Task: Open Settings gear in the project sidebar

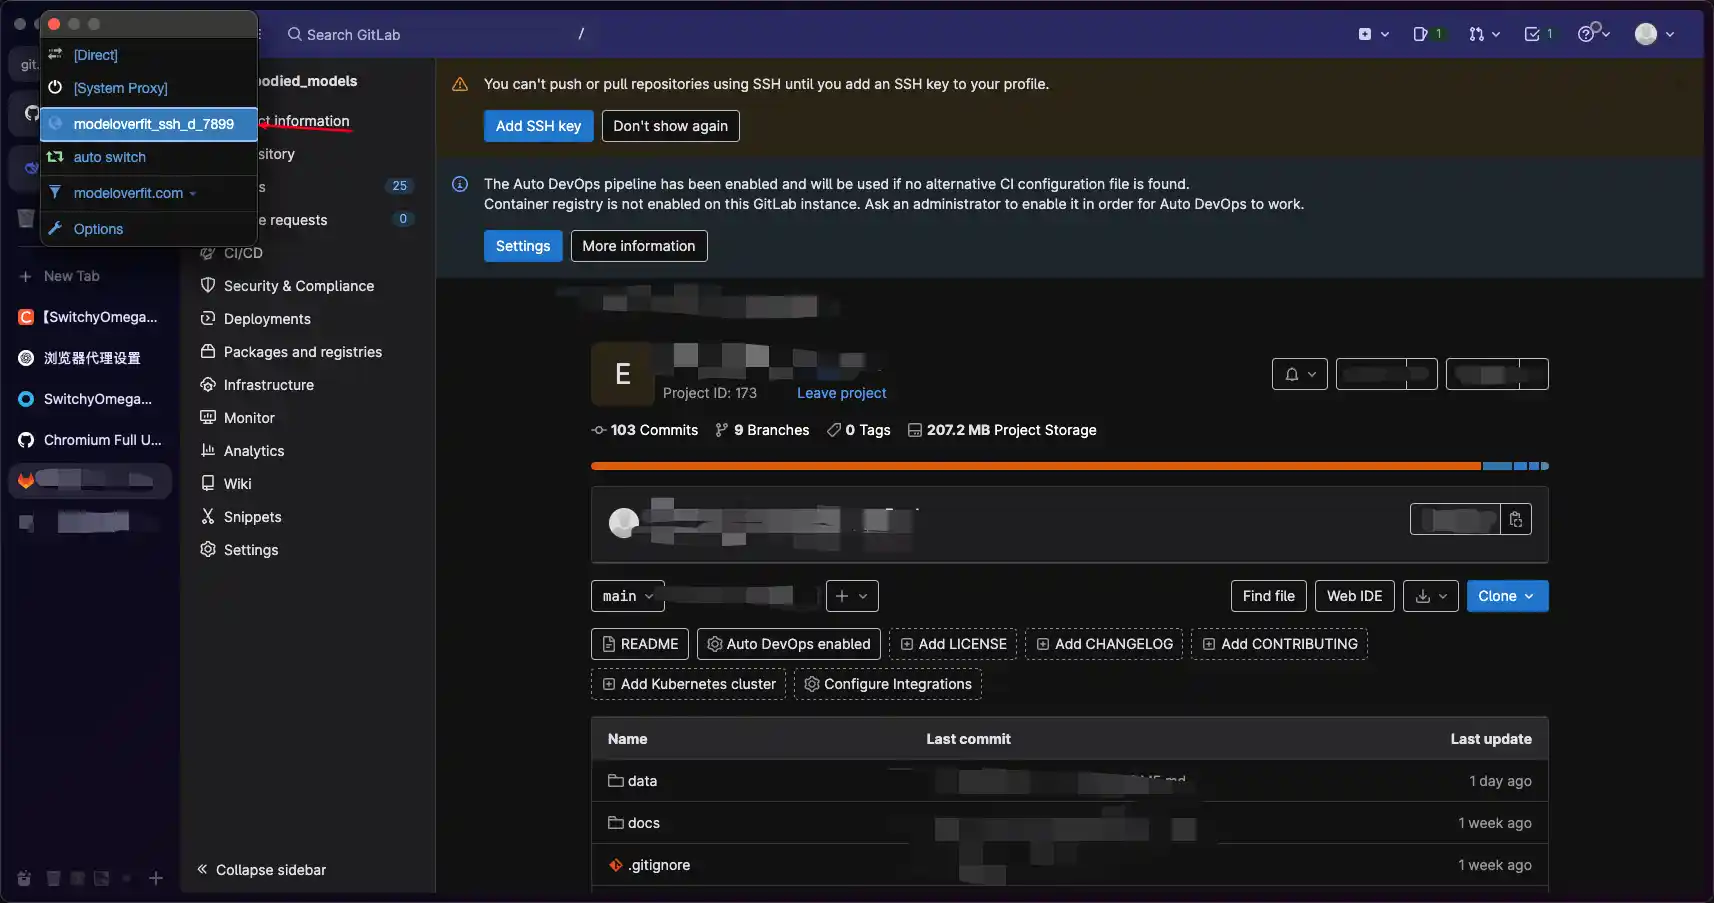Action: pos(208,549)
